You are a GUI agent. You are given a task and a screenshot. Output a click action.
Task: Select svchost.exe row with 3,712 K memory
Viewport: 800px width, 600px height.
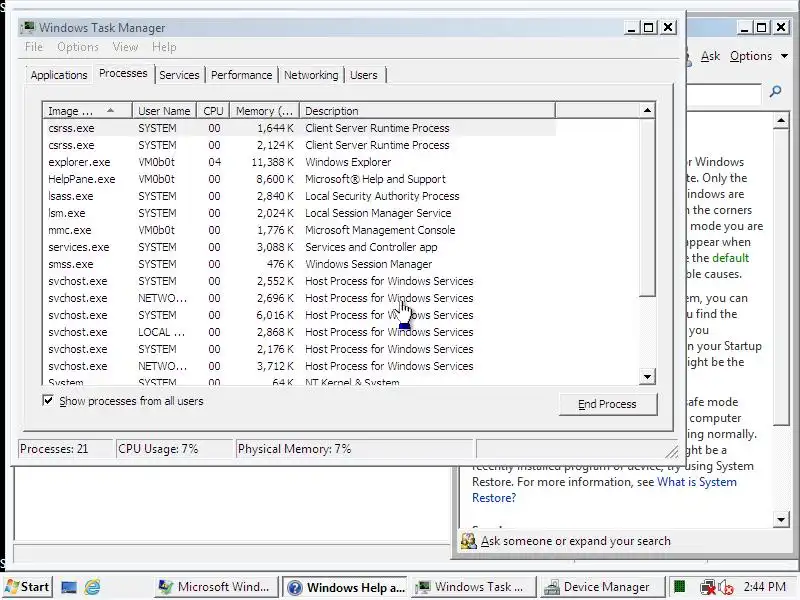point(299,366)
